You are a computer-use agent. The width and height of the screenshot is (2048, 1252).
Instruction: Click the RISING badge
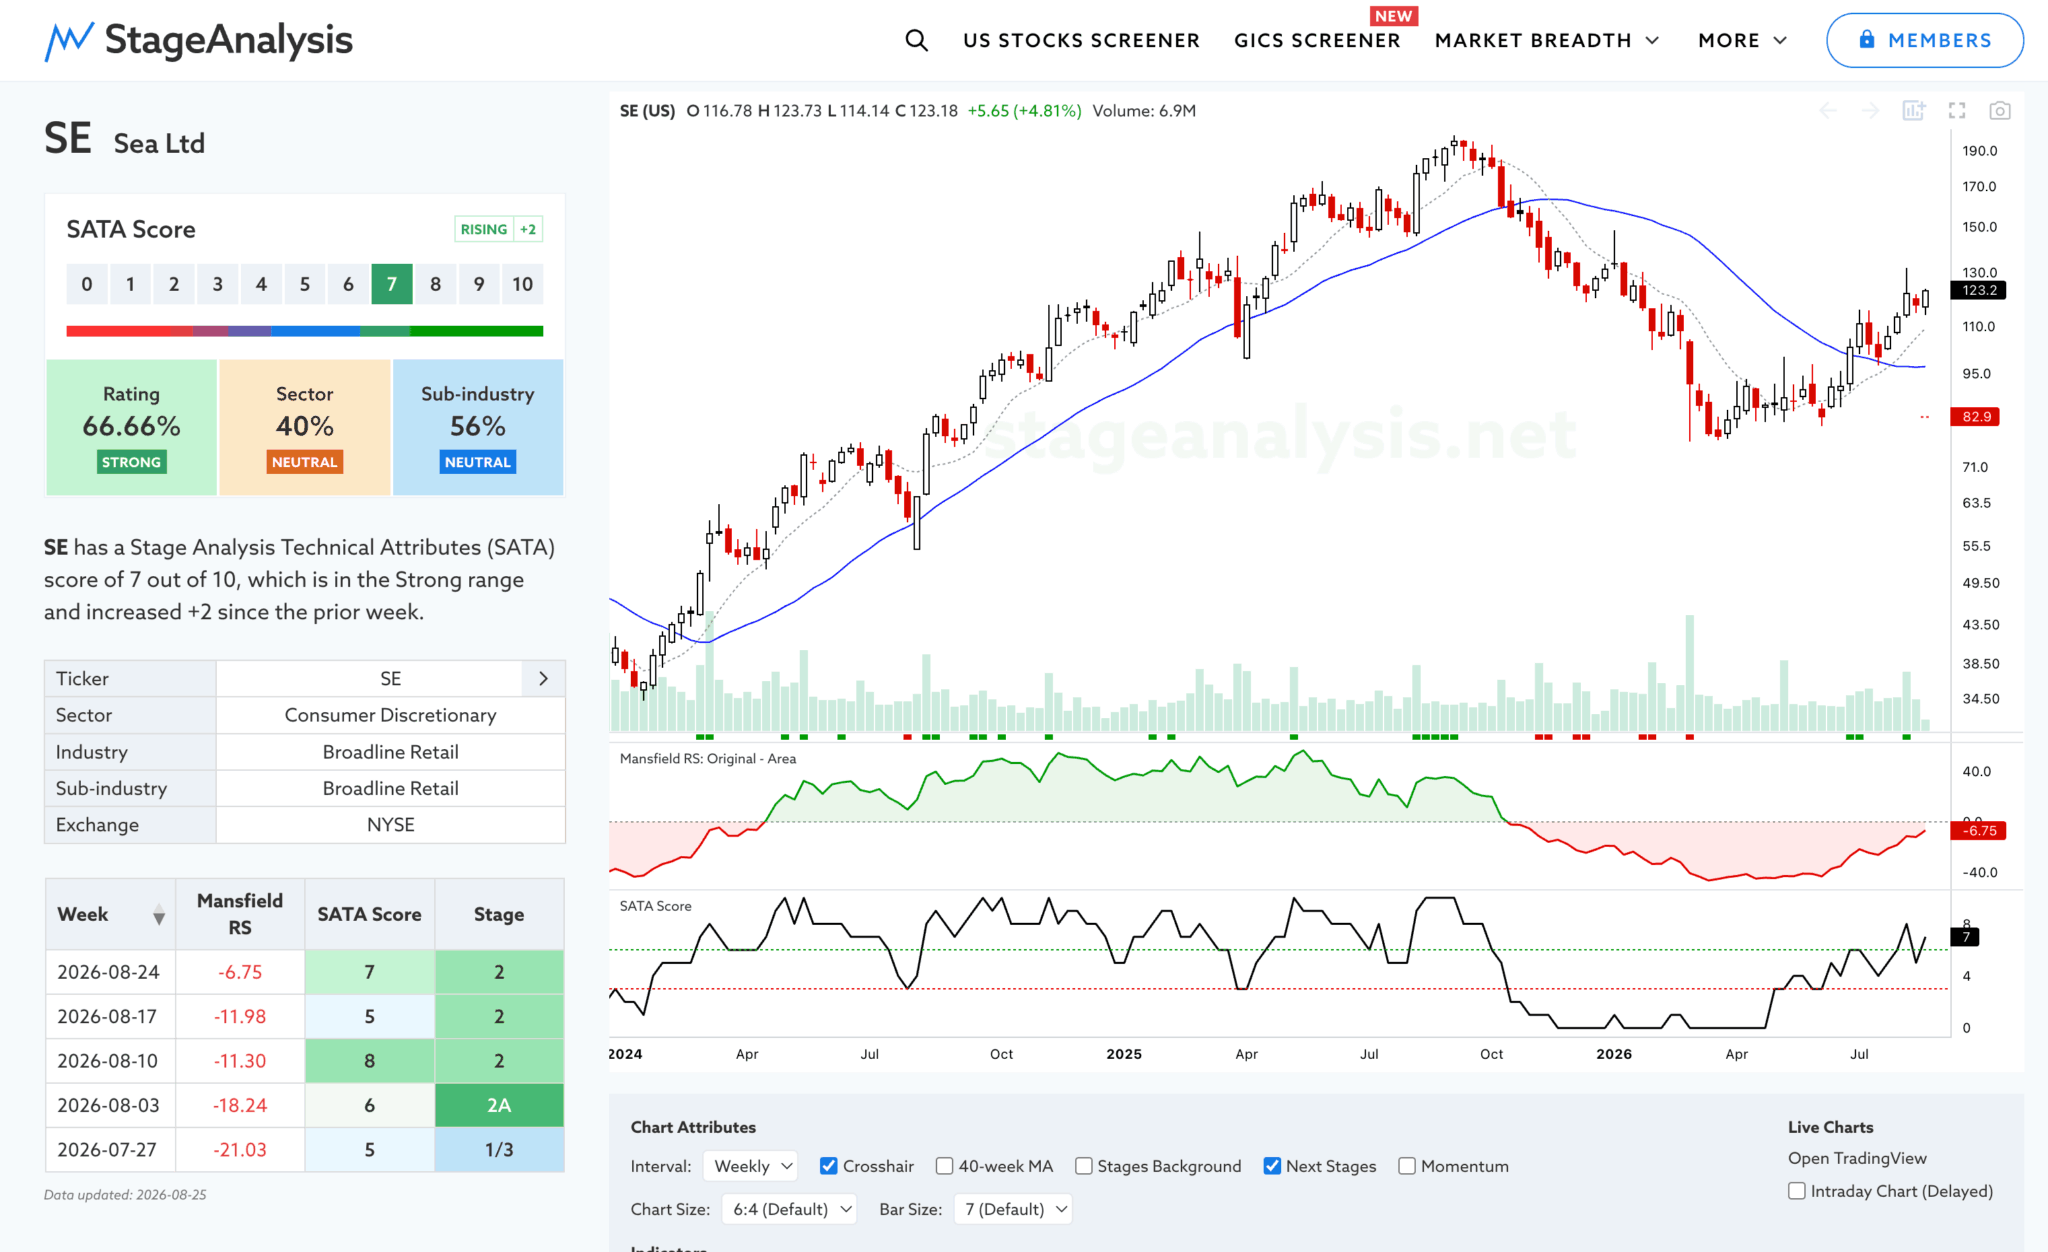tap(484, 229)
